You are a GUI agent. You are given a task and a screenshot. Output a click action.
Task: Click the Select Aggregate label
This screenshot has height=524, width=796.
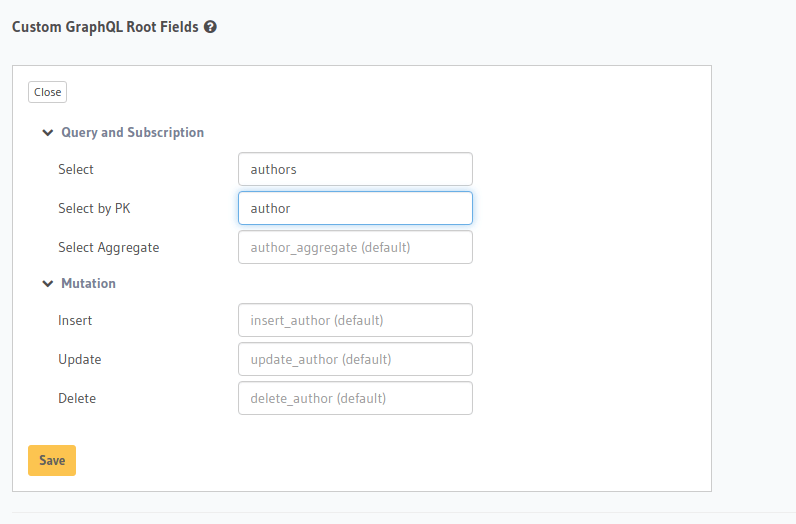point(108,247)
